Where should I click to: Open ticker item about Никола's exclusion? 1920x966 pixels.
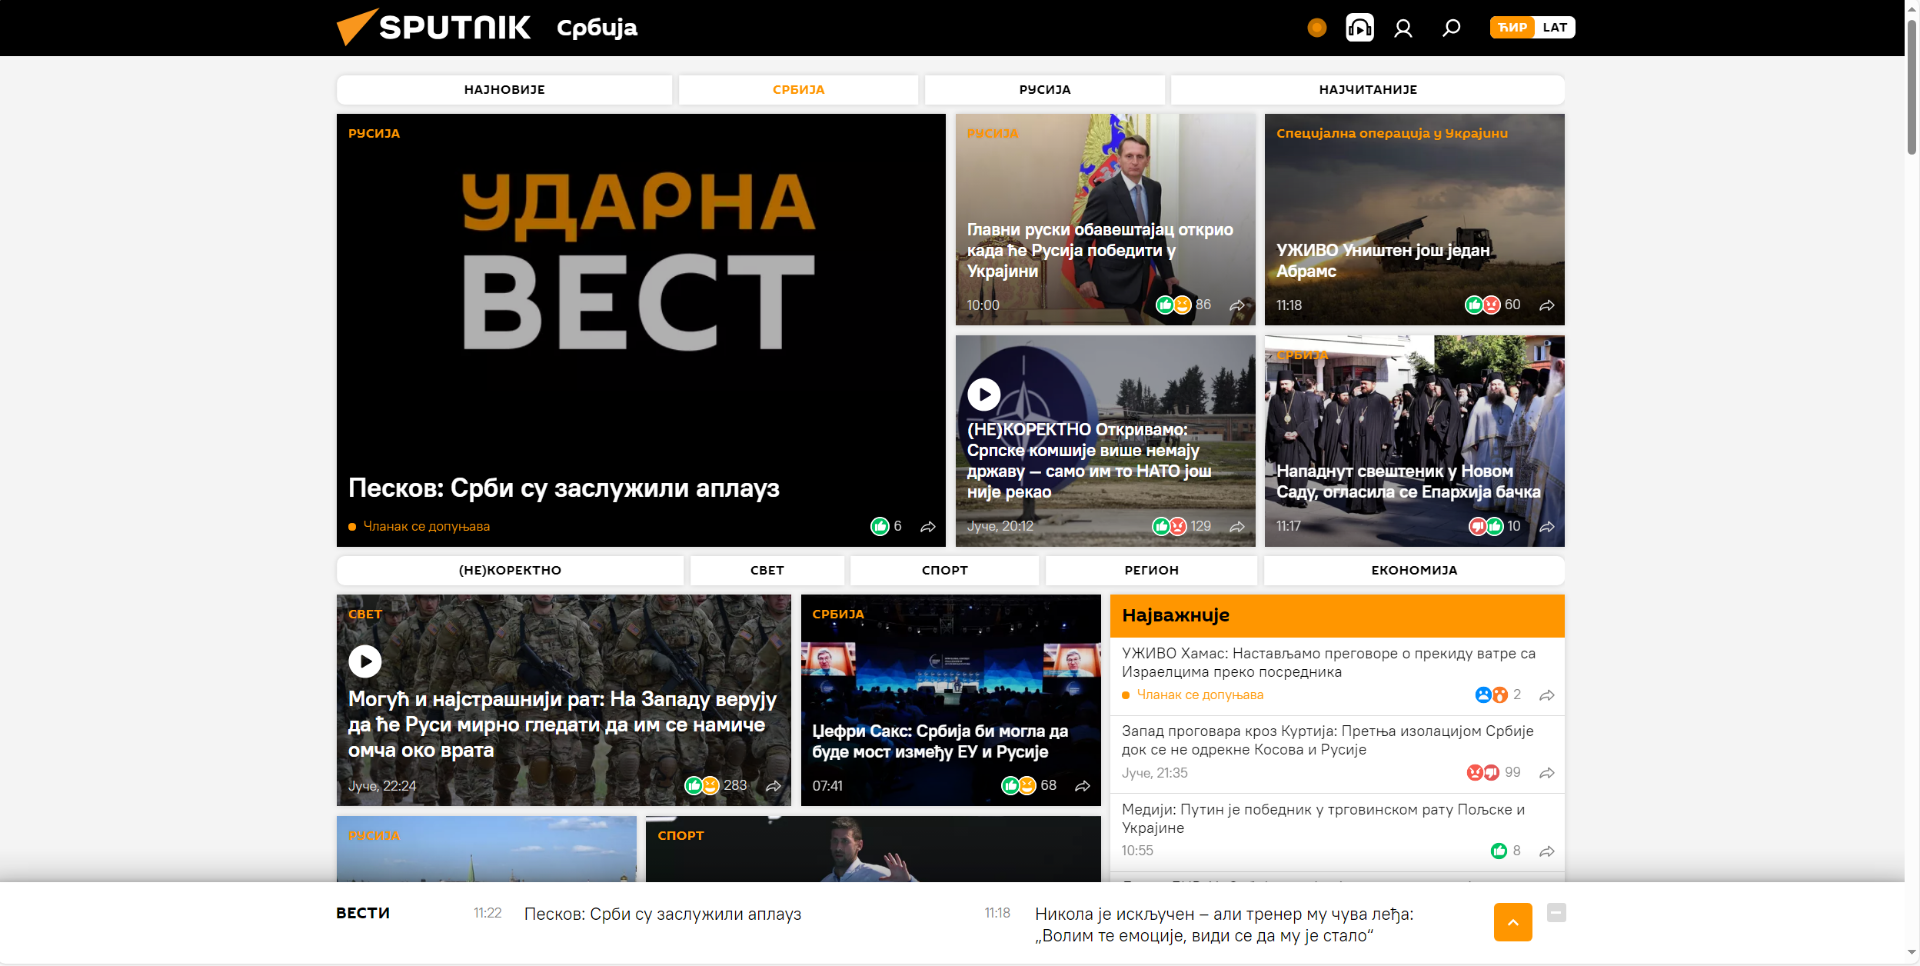coord(1224,925)
